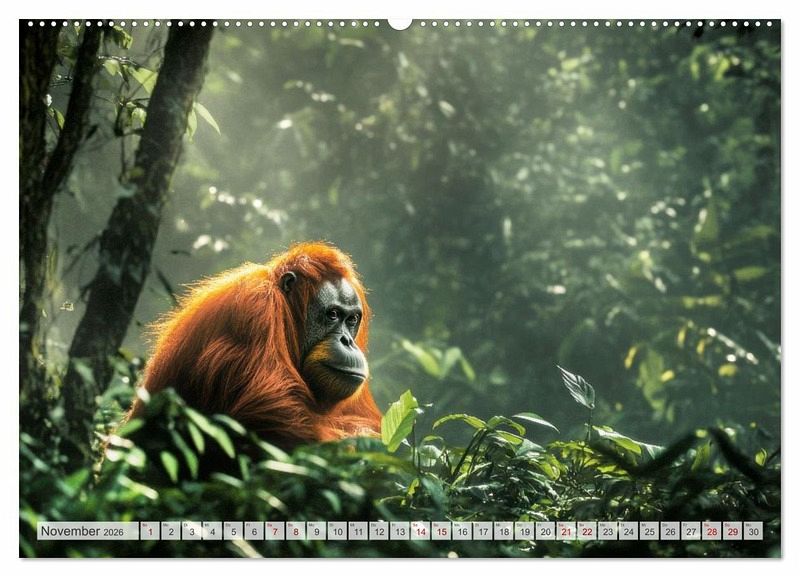
Task: Choose day 13 in the calendar strip
Action: (x=400, y=531)
